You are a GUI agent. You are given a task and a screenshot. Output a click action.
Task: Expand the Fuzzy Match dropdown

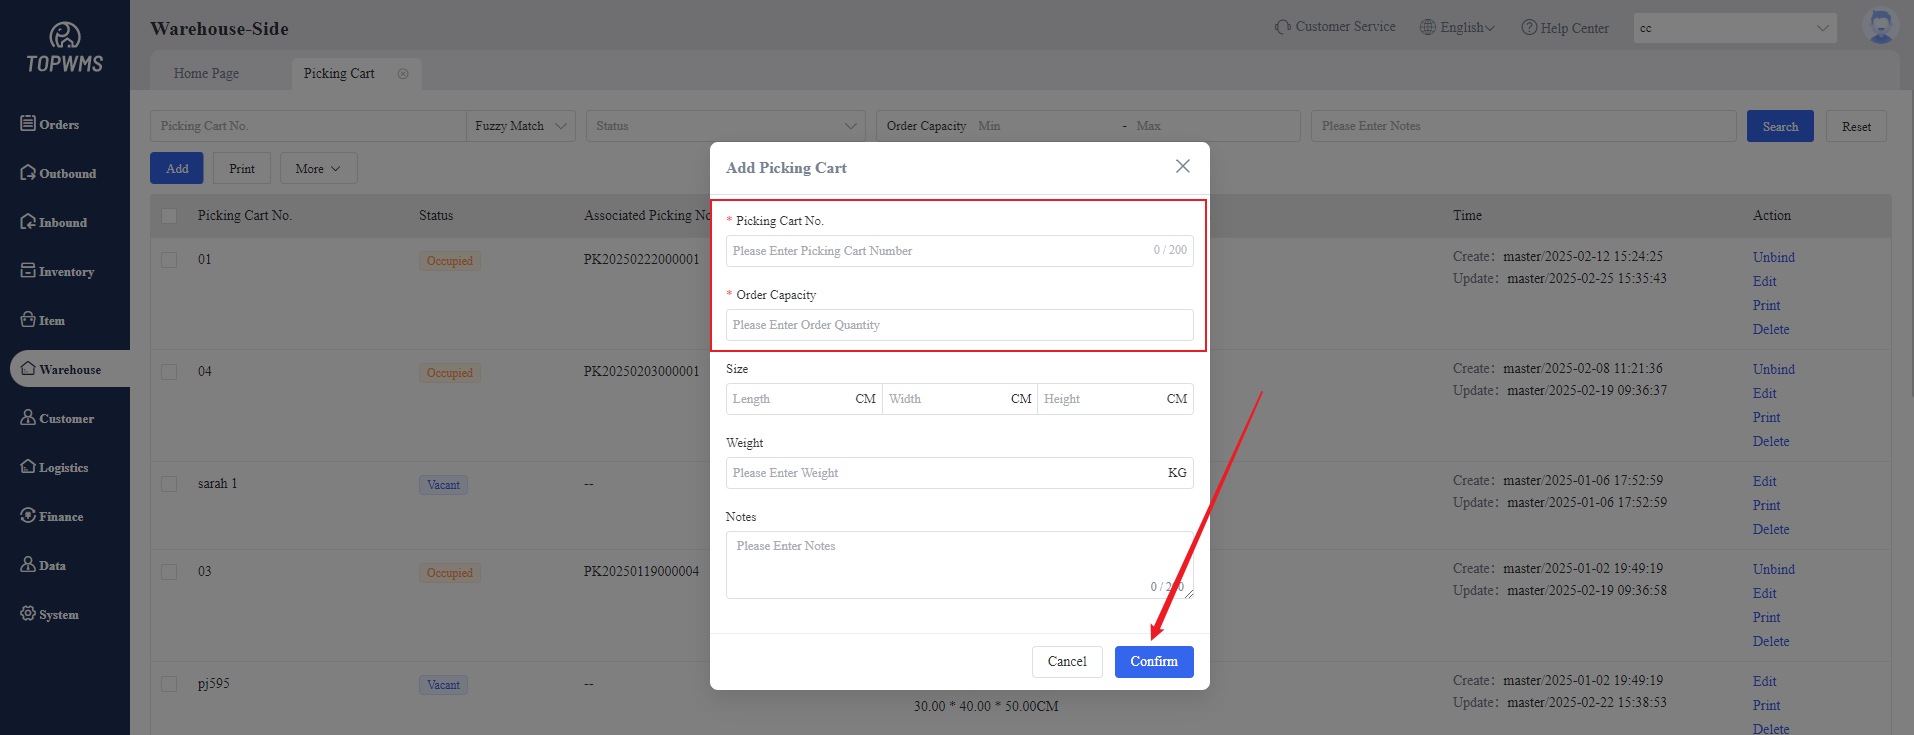coord(520,126)
